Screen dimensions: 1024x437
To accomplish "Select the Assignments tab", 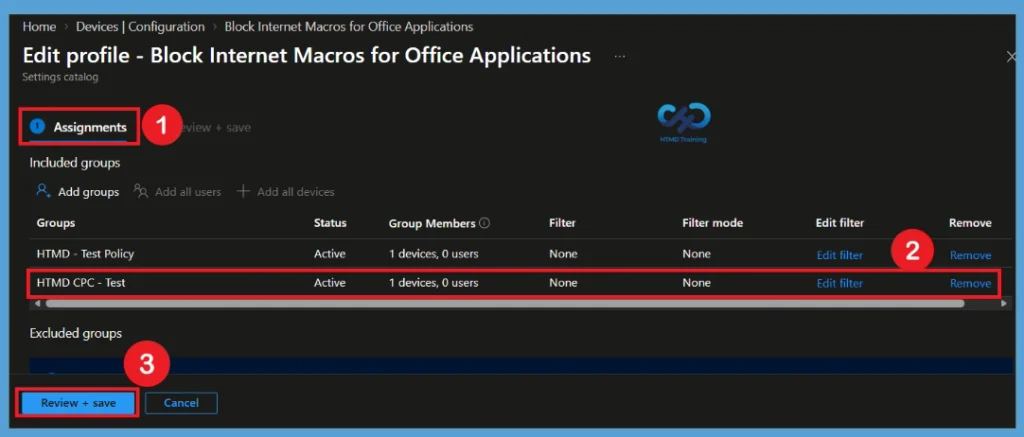I will click(79, 127).
